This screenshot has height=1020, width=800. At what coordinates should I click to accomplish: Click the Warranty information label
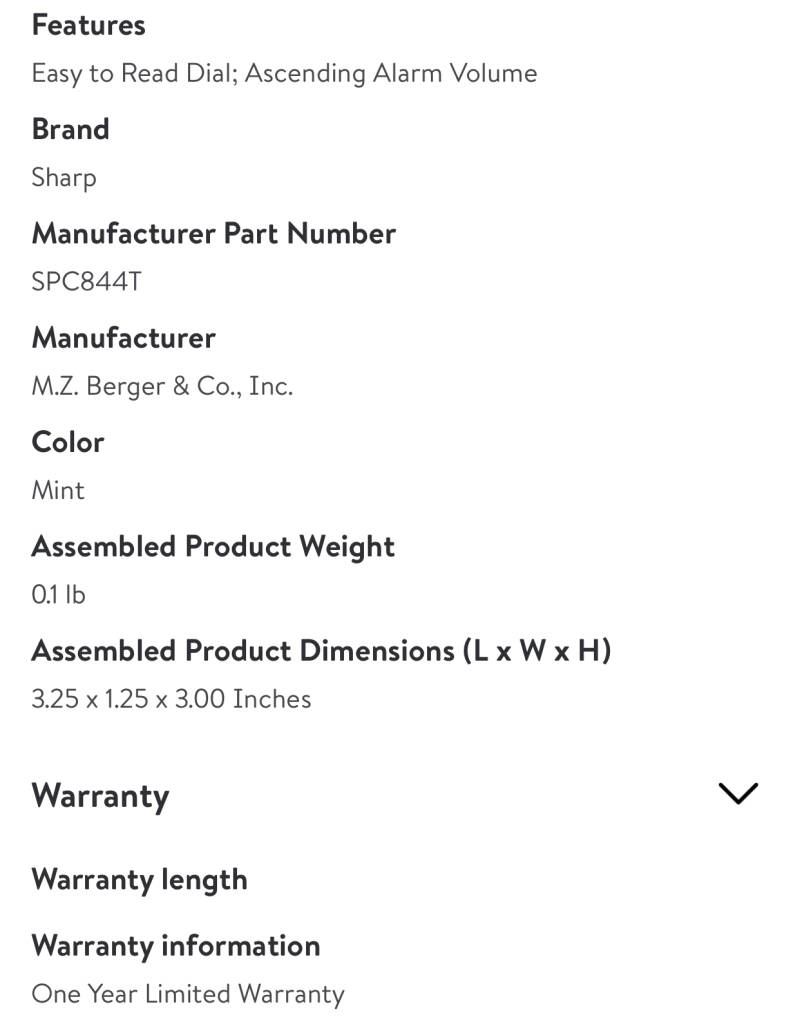[176, 945]
